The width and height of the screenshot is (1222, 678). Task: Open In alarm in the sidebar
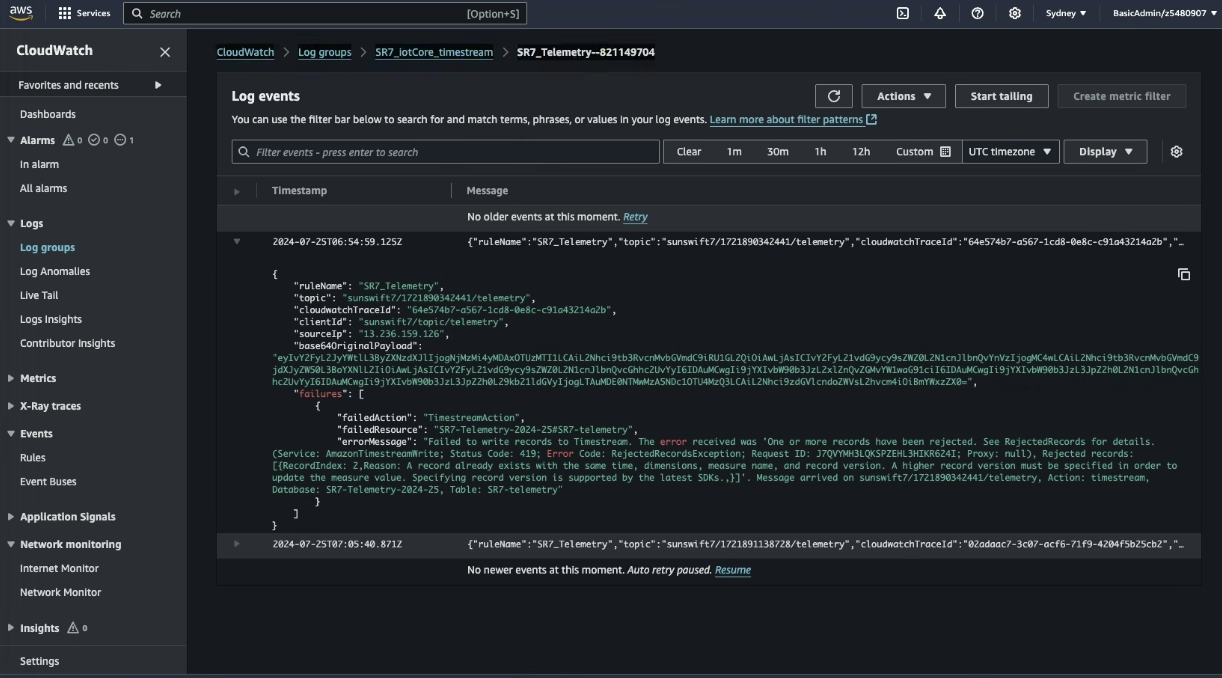39,164
